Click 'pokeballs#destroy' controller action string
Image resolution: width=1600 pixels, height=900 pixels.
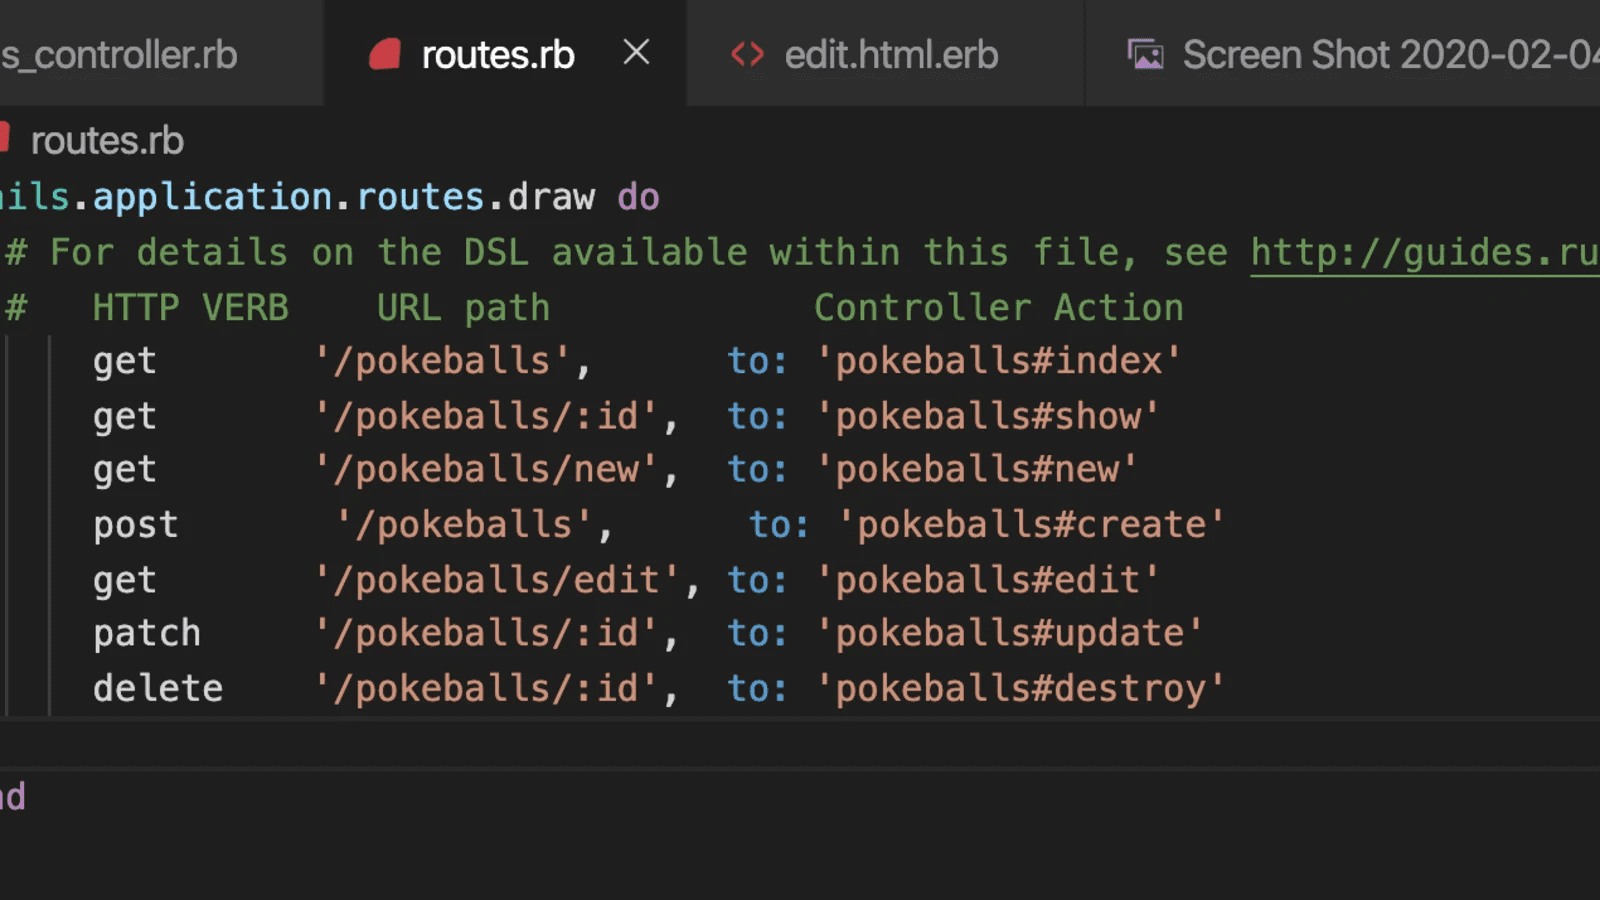pos(1020,688)
